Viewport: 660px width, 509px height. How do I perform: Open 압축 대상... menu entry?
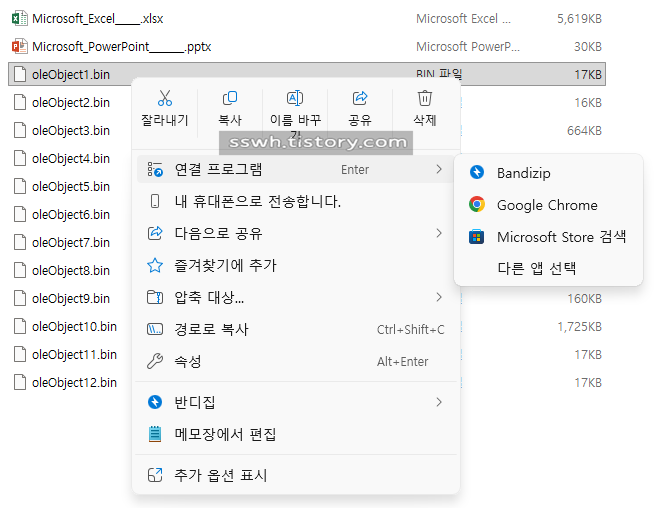295,297
